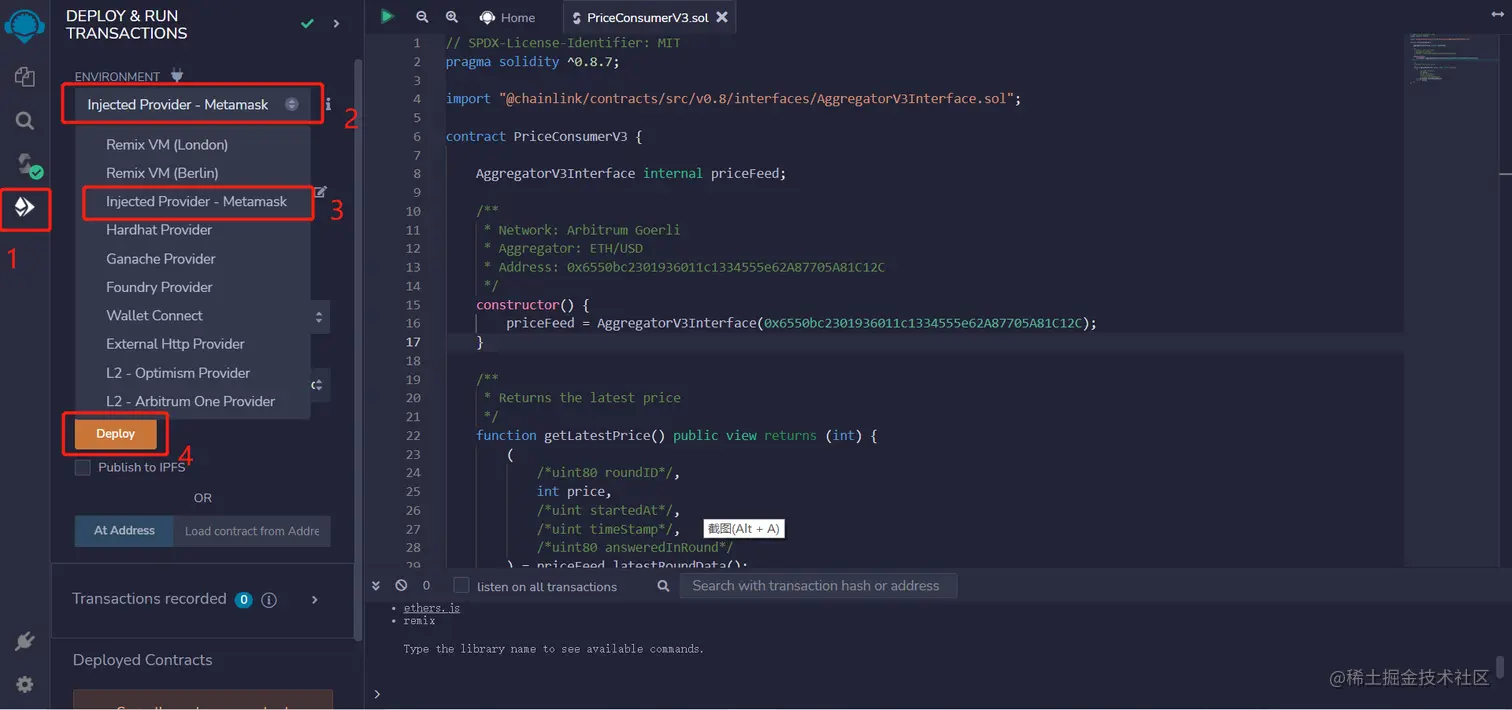Click the At Address button

pyautogui.click(x=124, y=531)
